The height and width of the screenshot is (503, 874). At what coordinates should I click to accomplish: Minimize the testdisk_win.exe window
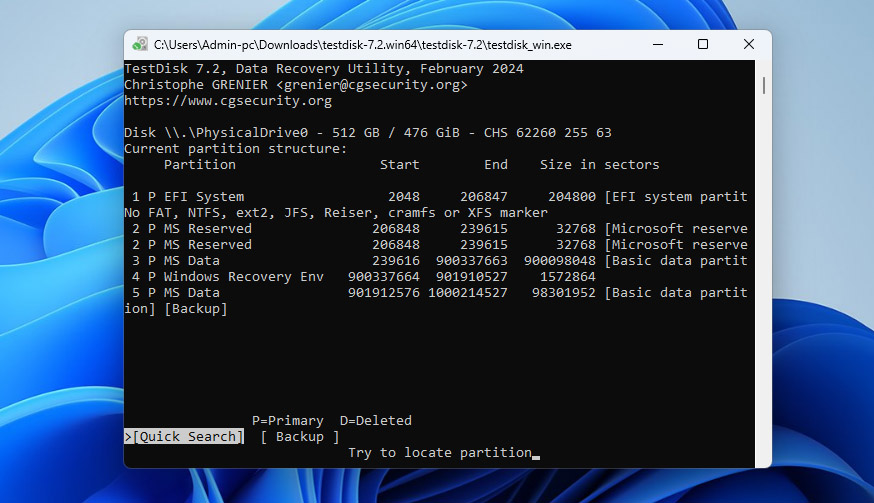tap(658, 45)
